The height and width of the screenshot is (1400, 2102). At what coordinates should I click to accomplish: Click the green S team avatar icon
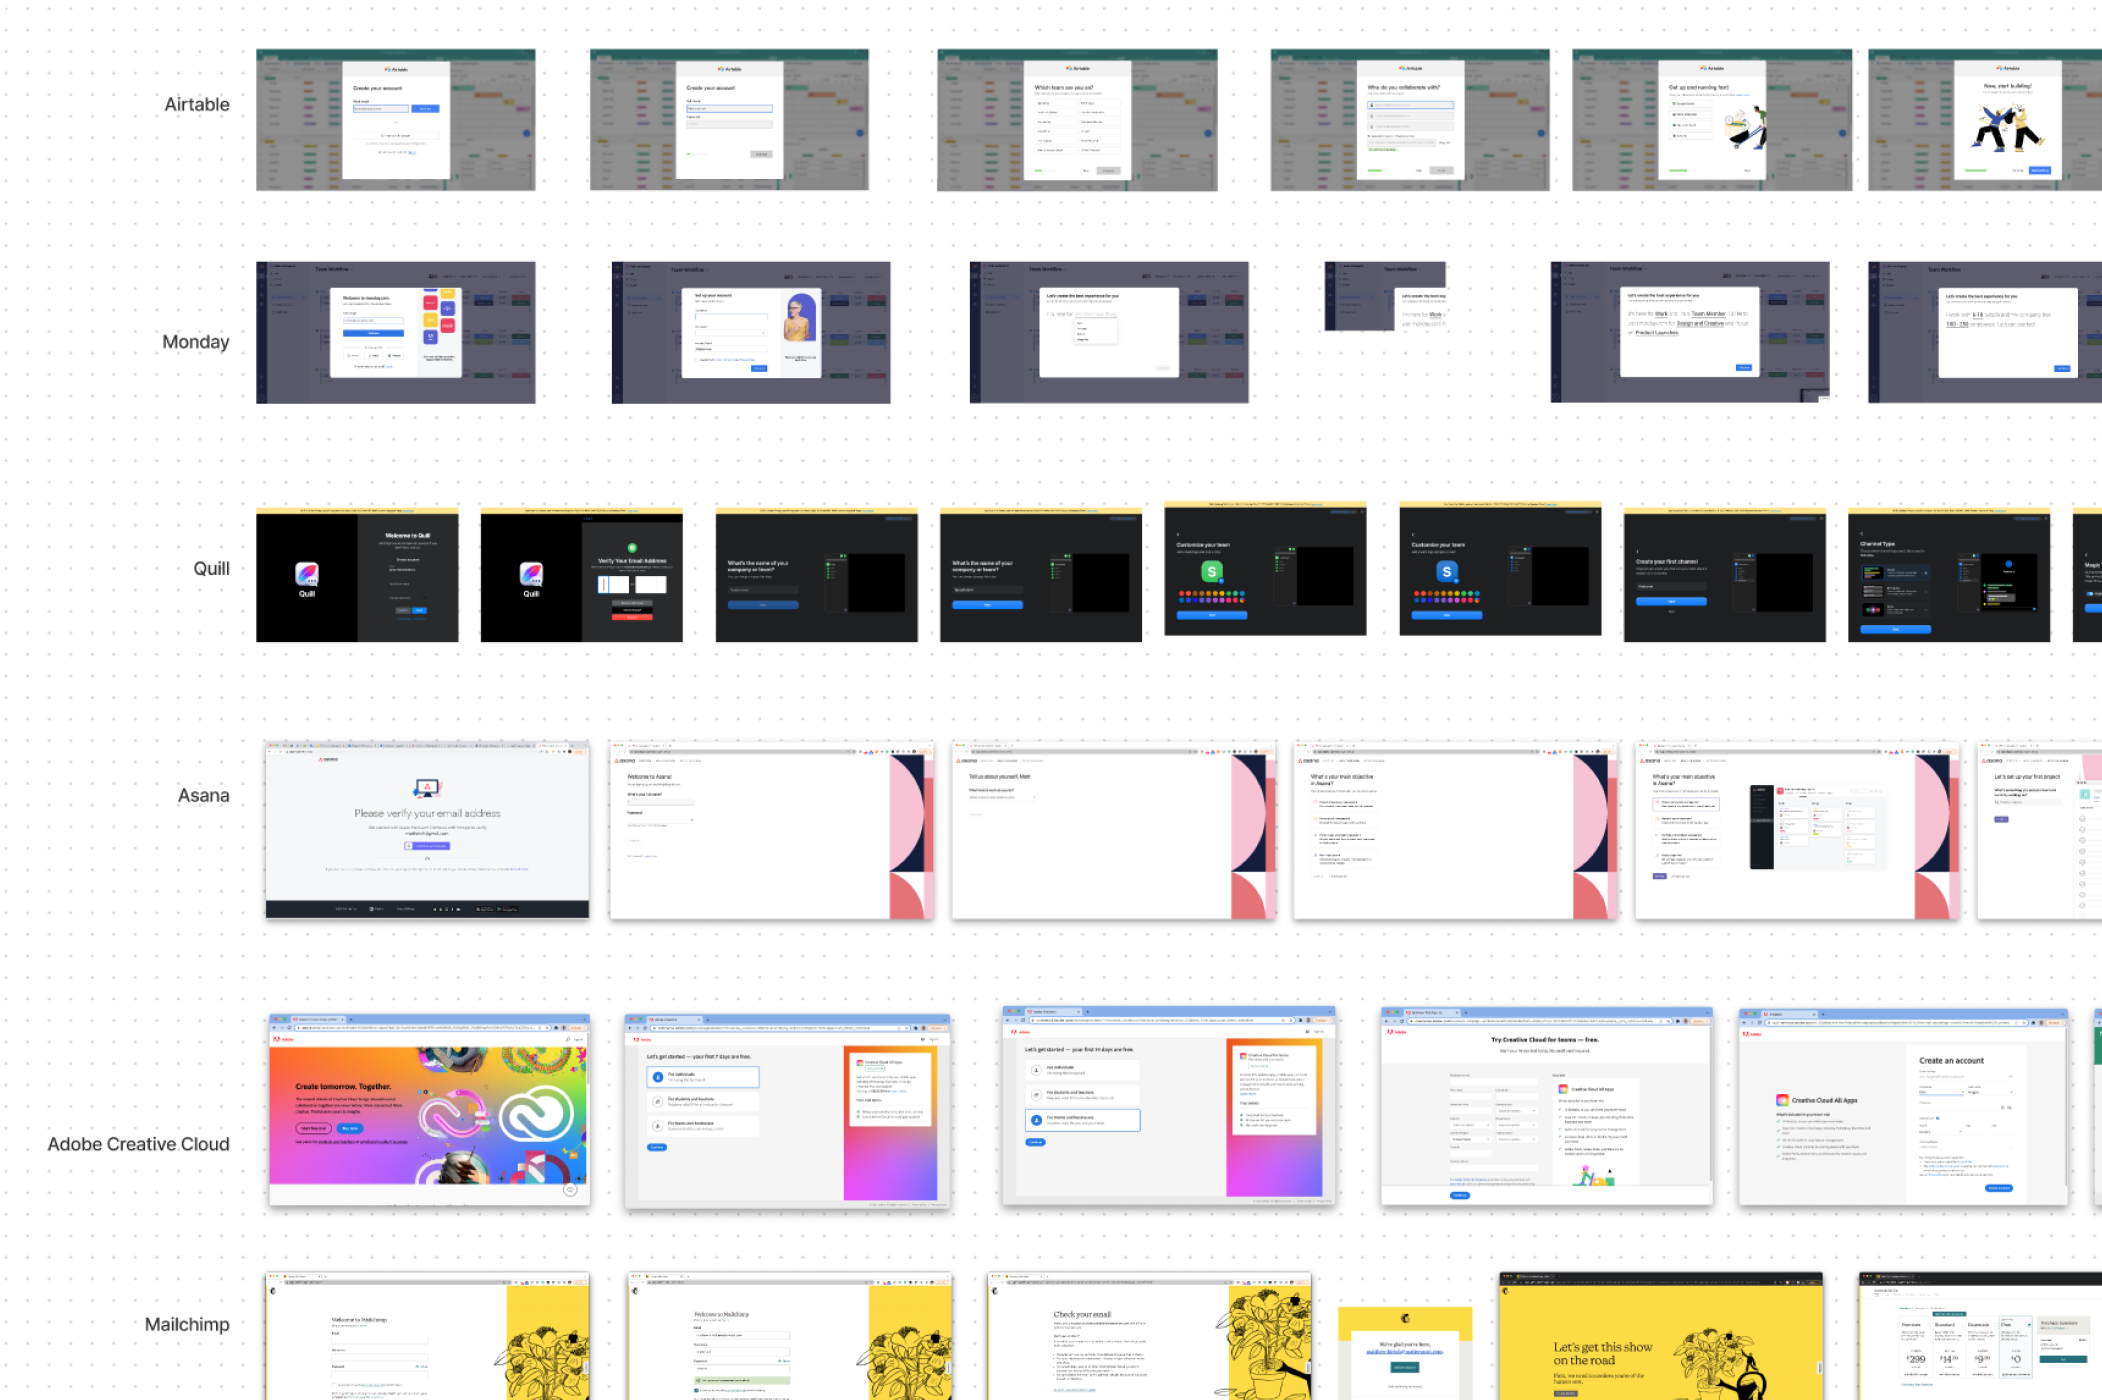1212,571
